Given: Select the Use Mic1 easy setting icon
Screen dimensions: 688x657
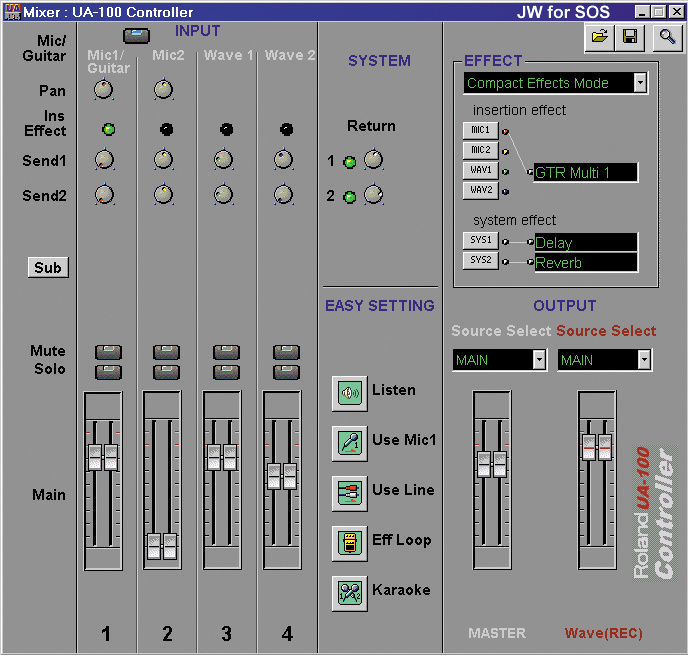Looking at the screenshot, I should coord(349,441).
